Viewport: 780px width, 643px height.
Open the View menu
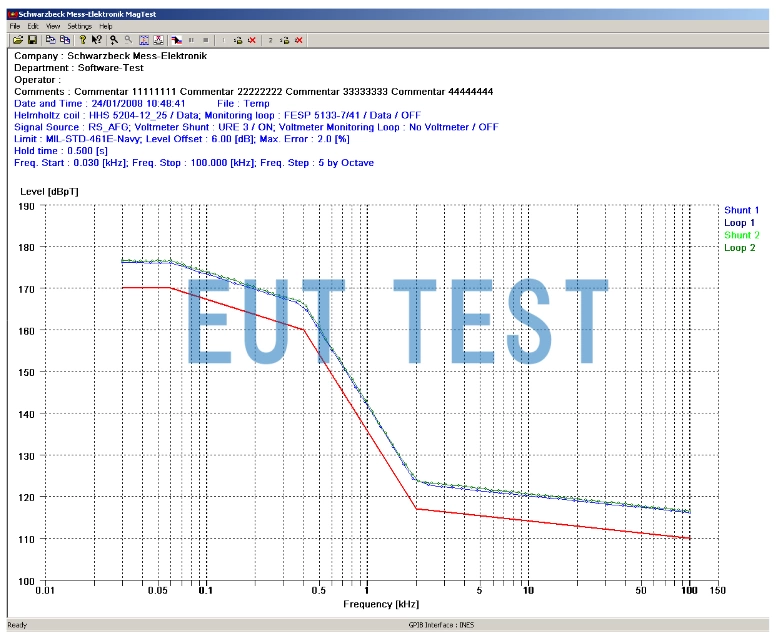pyautogui.click(x=53, y=26)
